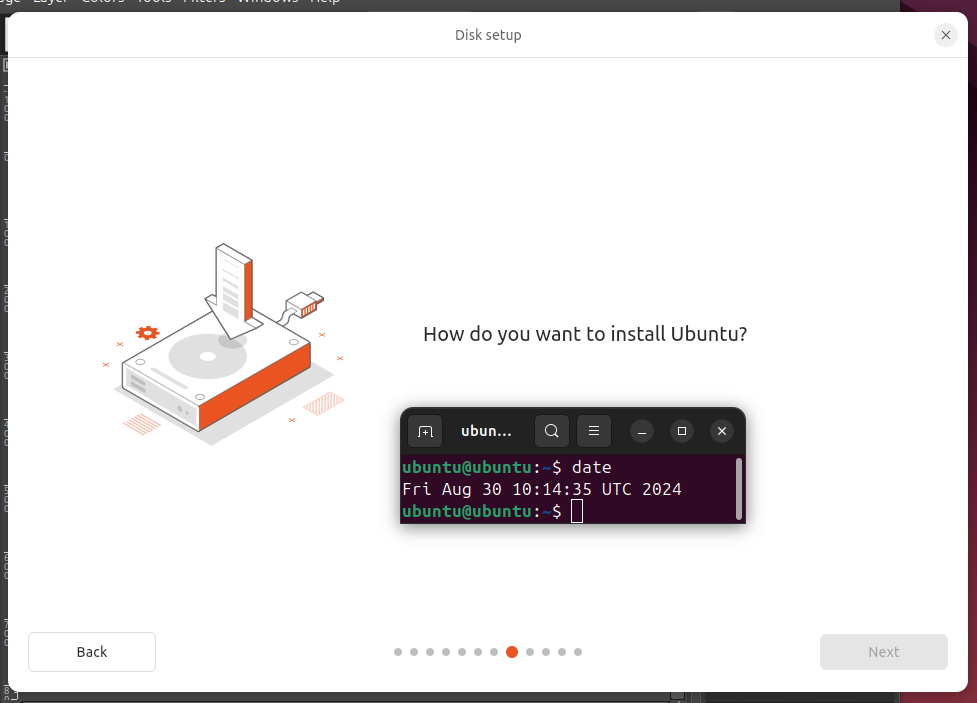Viewport: 977px width, 703px height.
Task: Click the first step indicator dot
Action: 398,652
